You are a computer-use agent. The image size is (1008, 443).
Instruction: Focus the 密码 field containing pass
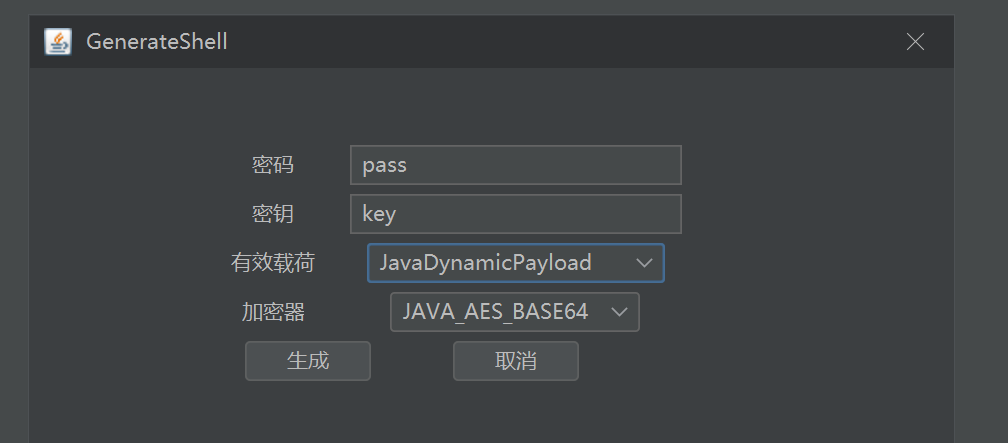point(516,165)
